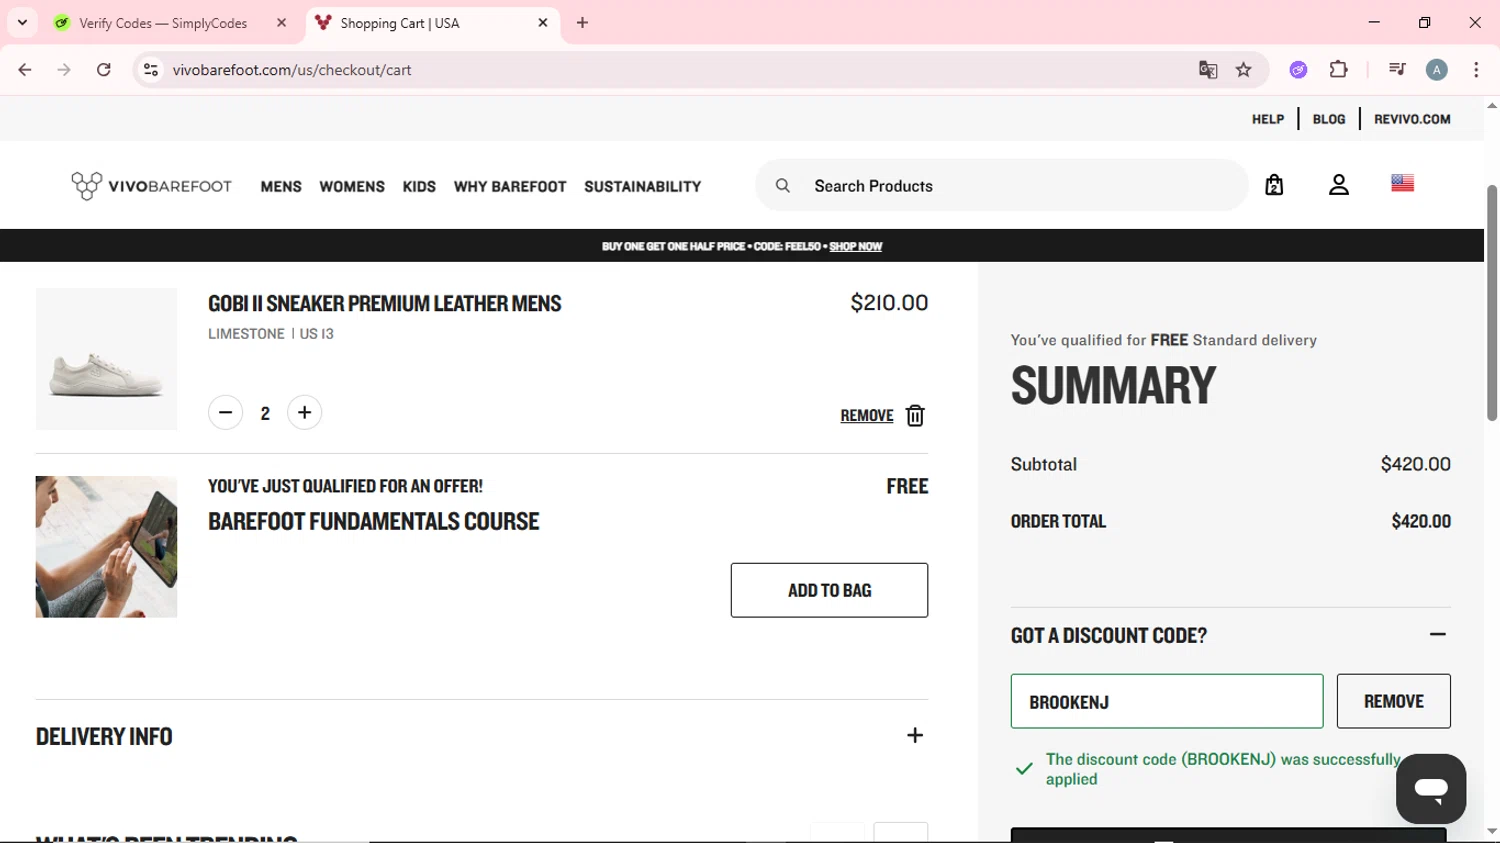This screenshot has height=843, width=1500.
Task: Click the BLOG link
Action: coord(1329,119)
